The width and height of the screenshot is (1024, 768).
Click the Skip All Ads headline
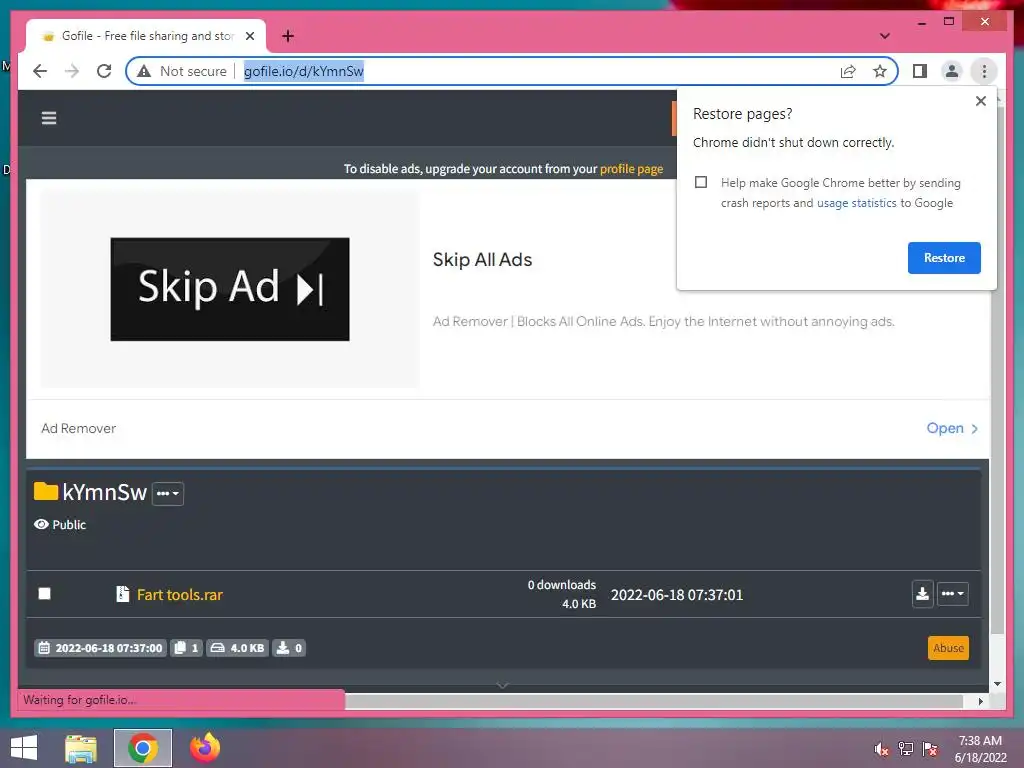482,260
